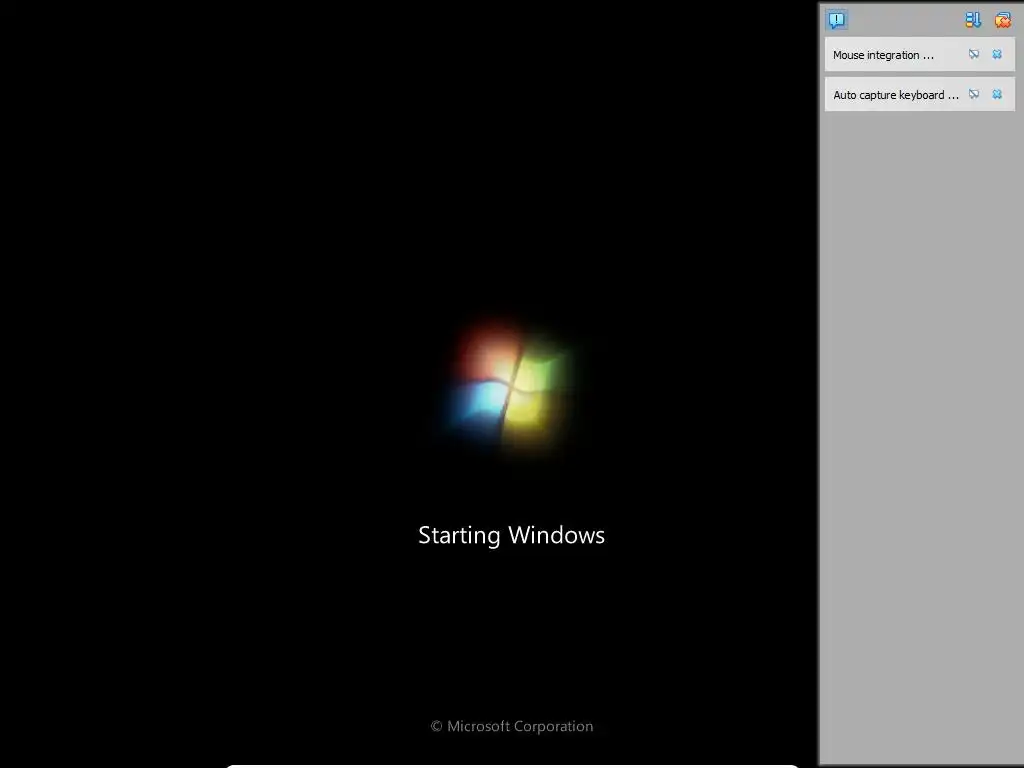Click the dismiss all notifications icon

1002,20
